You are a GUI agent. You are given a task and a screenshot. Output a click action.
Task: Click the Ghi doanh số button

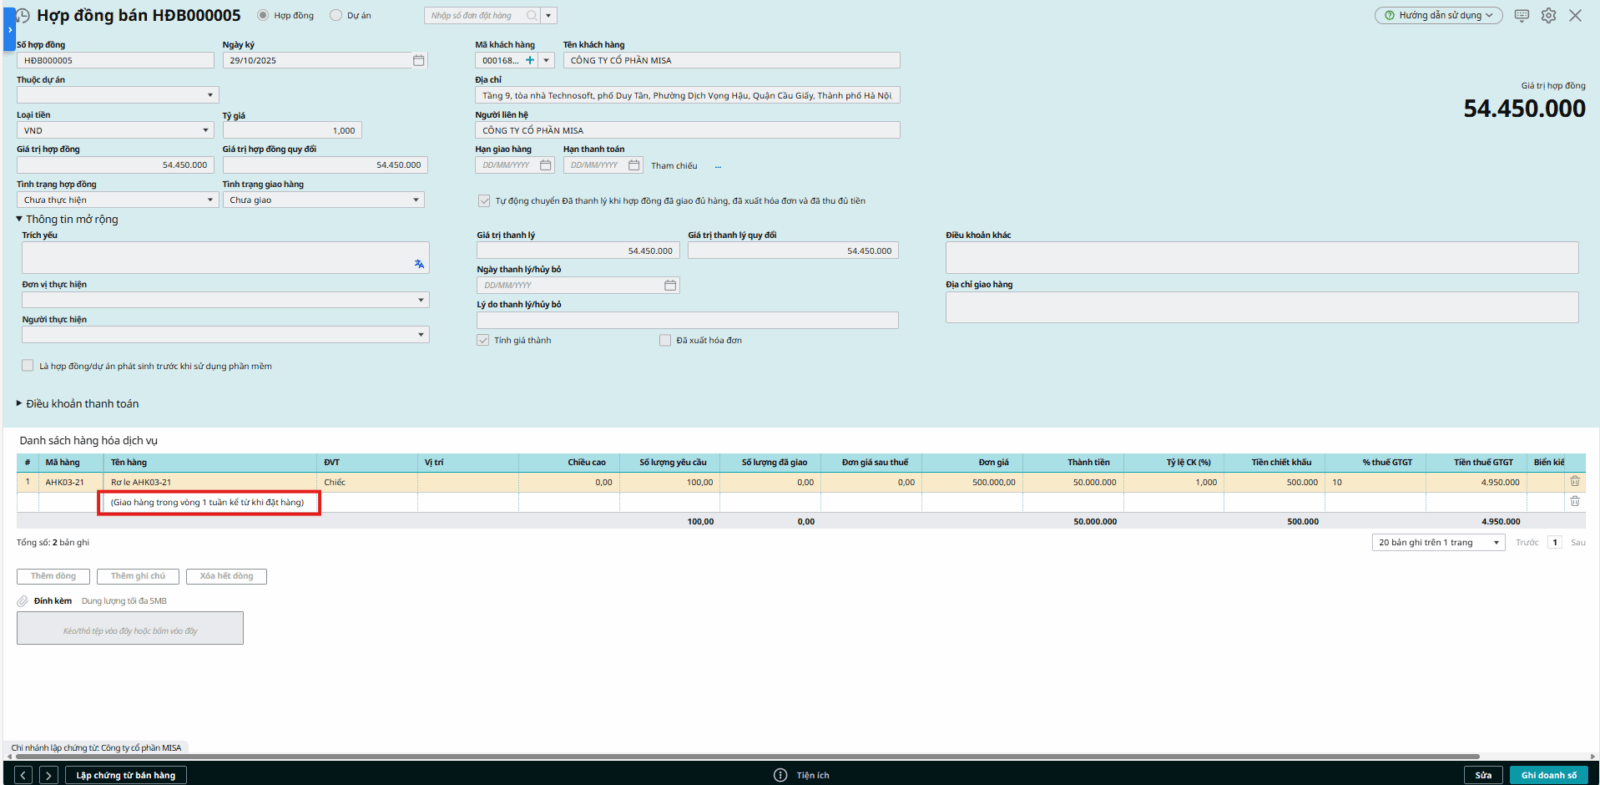(x=1548, y=775)
